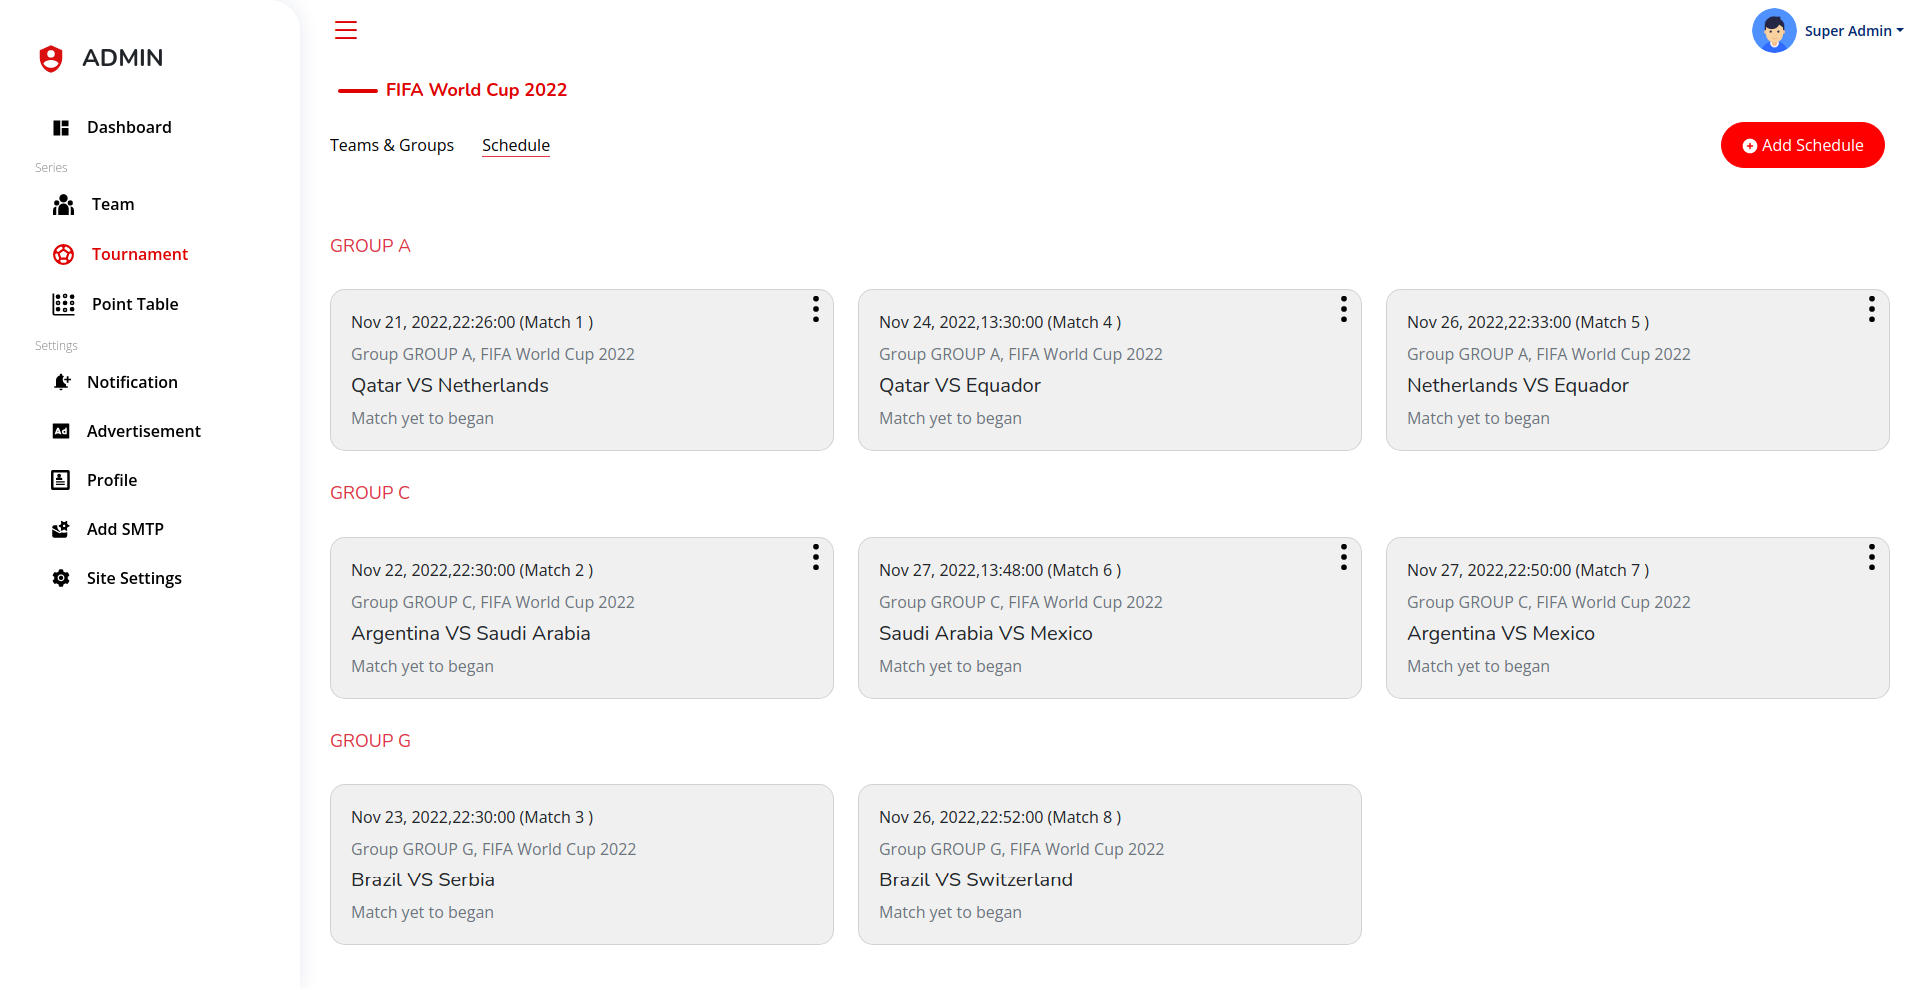Click the GROUP C heading
This screenshot has width=1920, height=990.
[370, 493]
